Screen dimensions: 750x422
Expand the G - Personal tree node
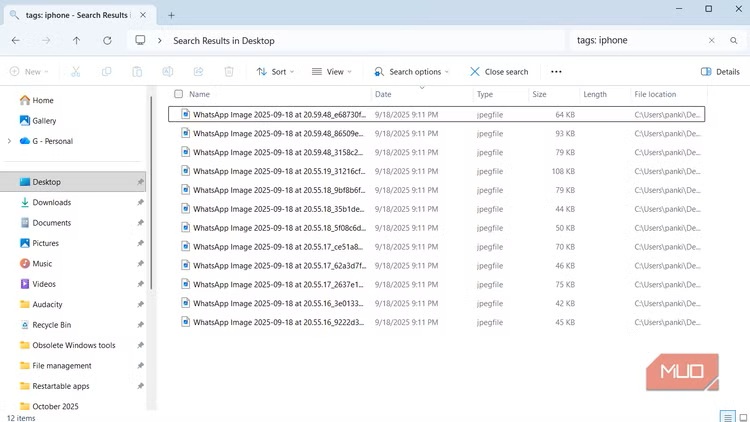coord(9,141)
